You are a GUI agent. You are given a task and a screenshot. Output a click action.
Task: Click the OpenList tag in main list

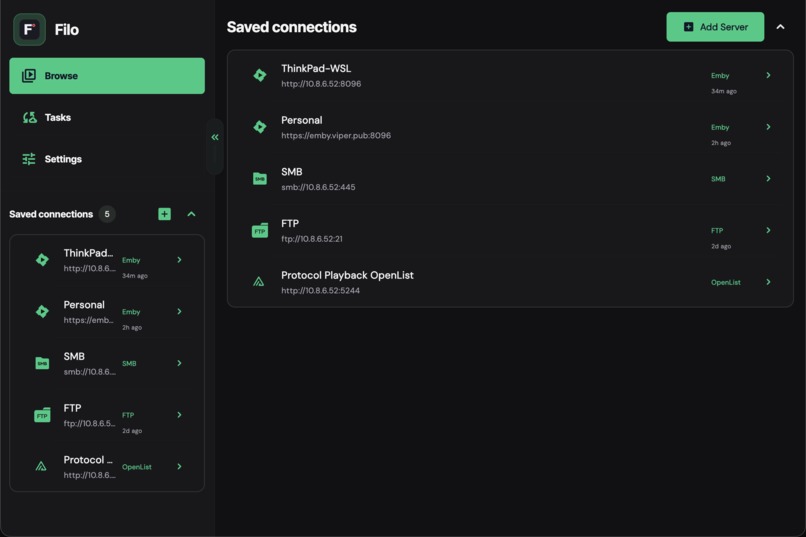pos(726,282)
